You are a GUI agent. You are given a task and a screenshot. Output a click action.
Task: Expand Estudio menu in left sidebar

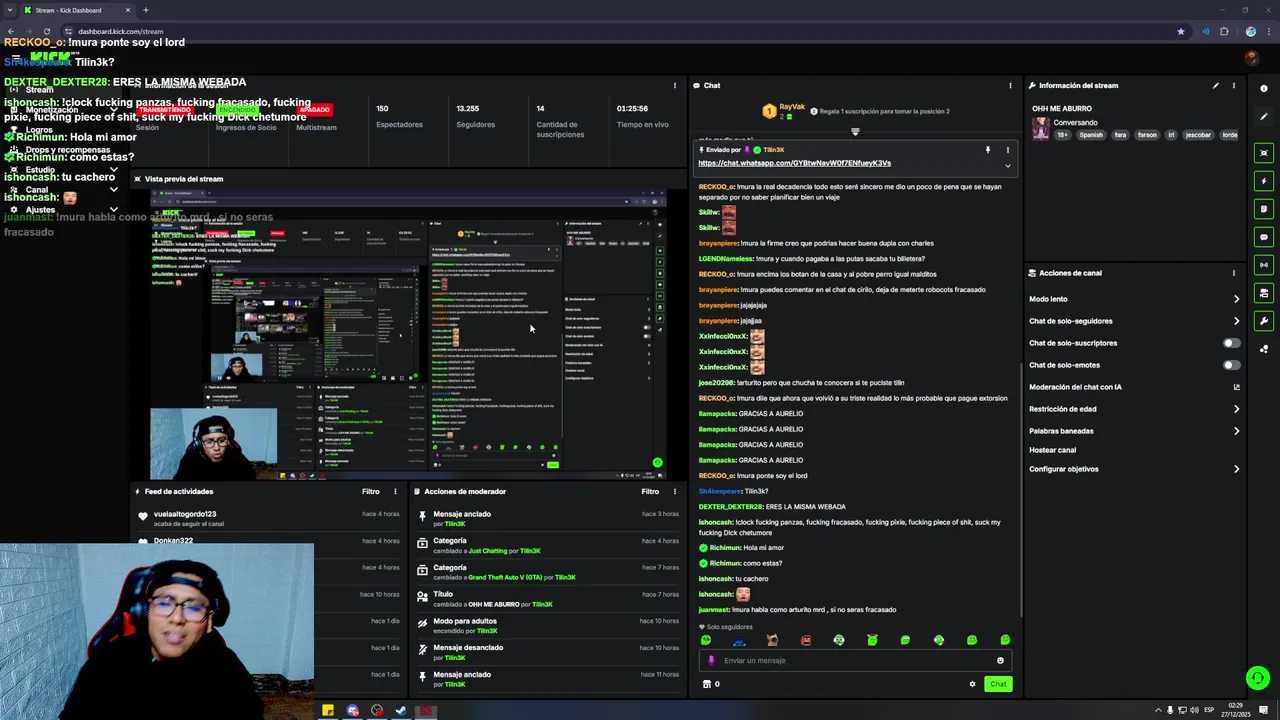point(113,170)
